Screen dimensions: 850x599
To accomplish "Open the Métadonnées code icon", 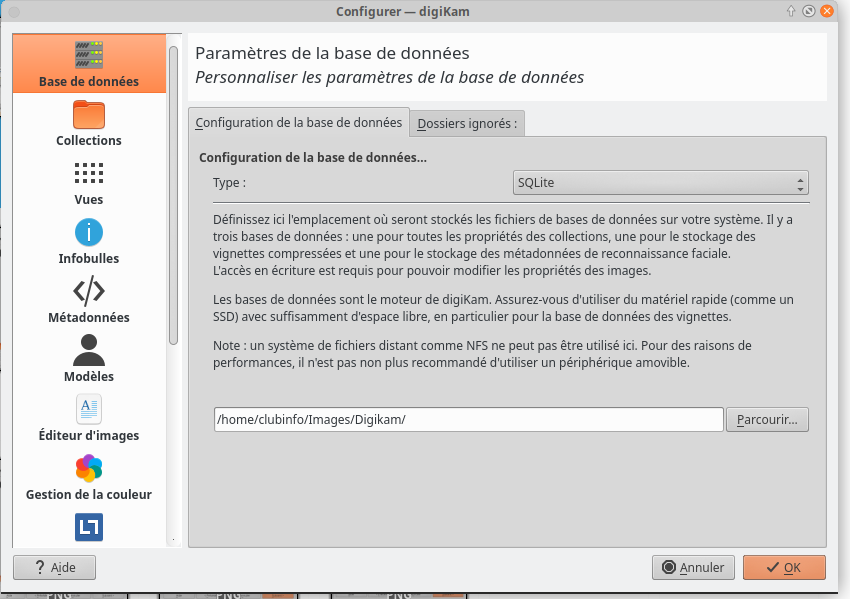I will (89, 291).
